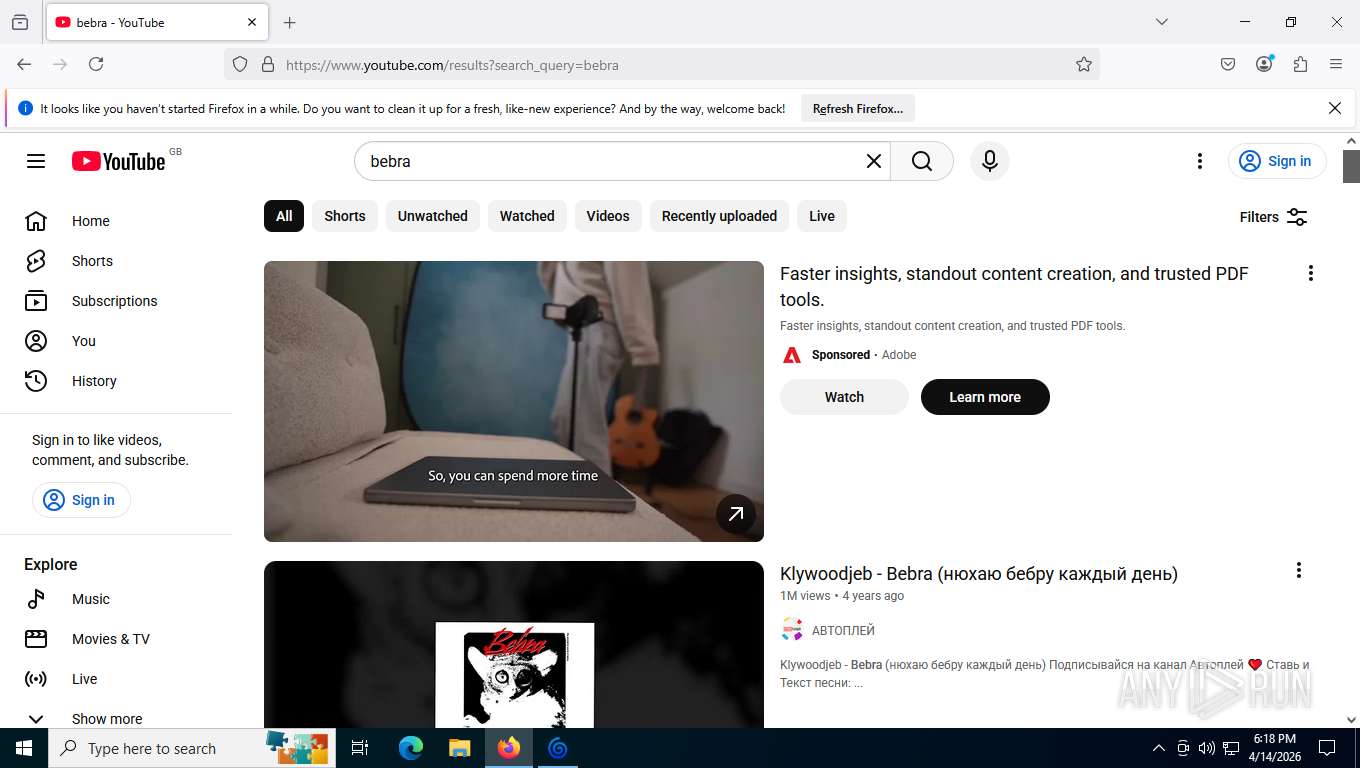Click the ad external link arrow
1360x768 pixels.
point(736,514)
